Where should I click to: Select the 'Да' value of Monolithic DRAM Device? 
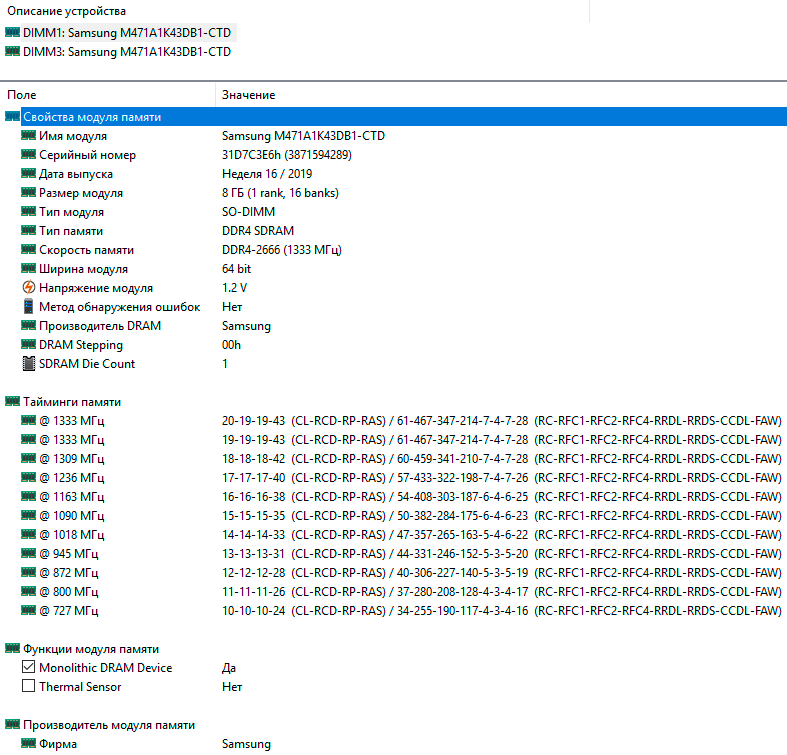click(x=229, y=668)
